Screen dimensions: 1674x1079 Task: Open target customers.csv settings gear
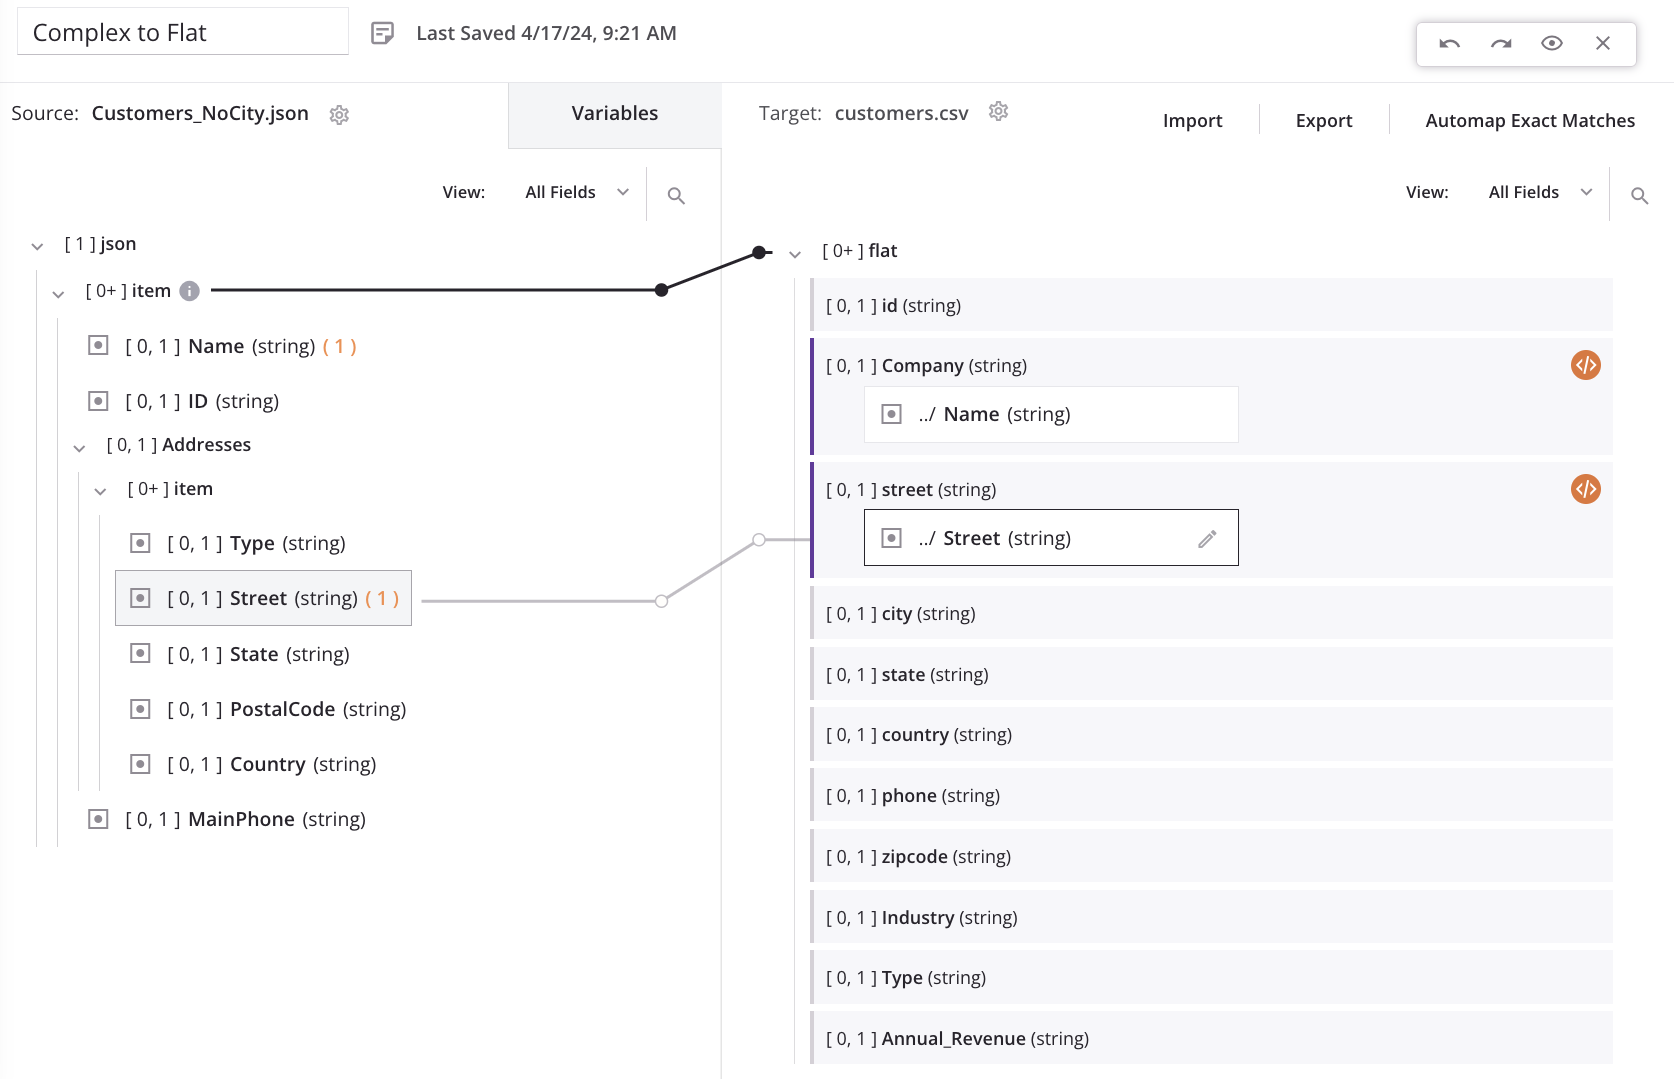coord(998,112)
